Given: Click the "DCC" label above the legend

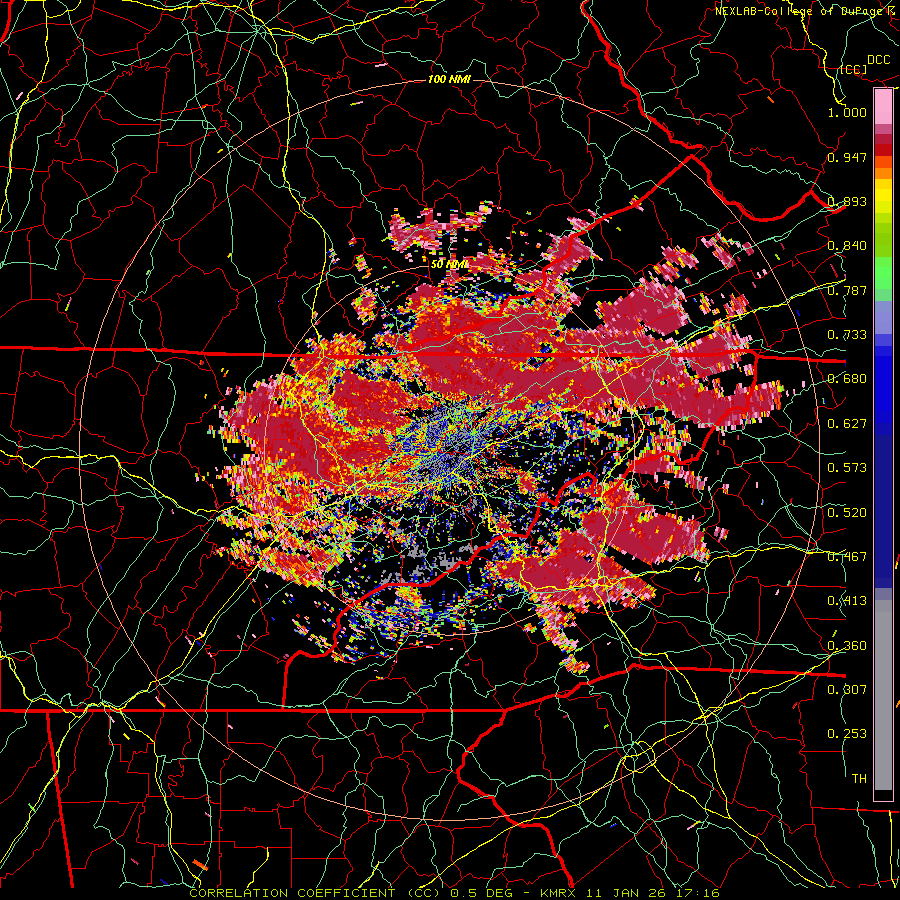Looking at the screenshot, I should [879, 60].
